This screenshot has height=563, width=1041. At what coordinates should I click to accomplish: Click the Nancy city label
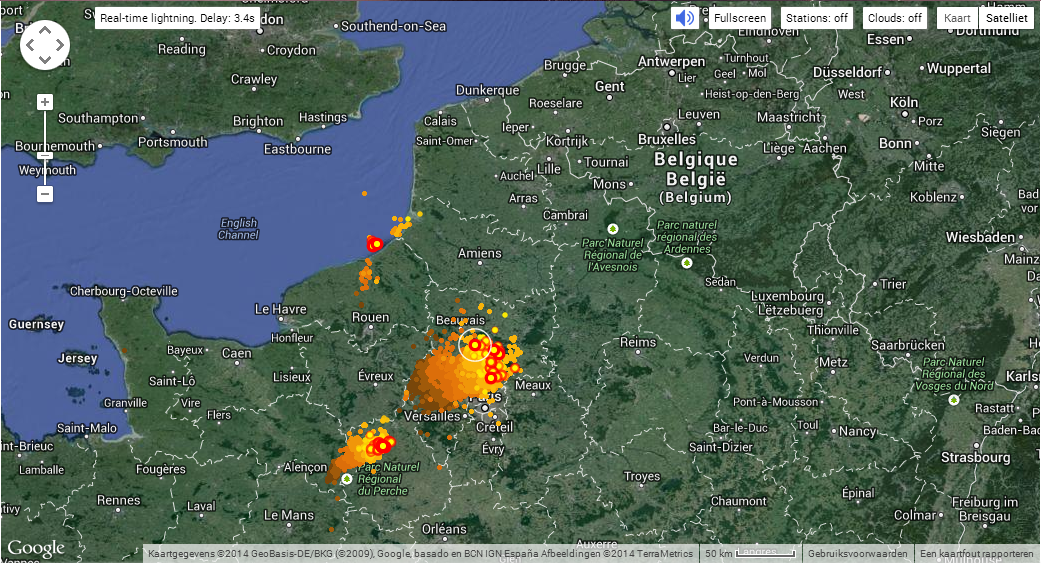coord(857,431)
